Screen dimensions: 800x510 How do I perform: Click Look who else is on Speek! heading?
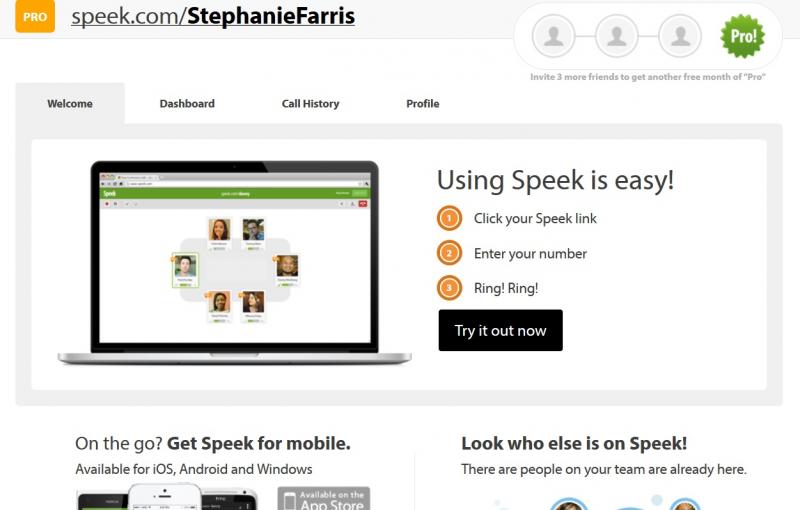(574, 444)
